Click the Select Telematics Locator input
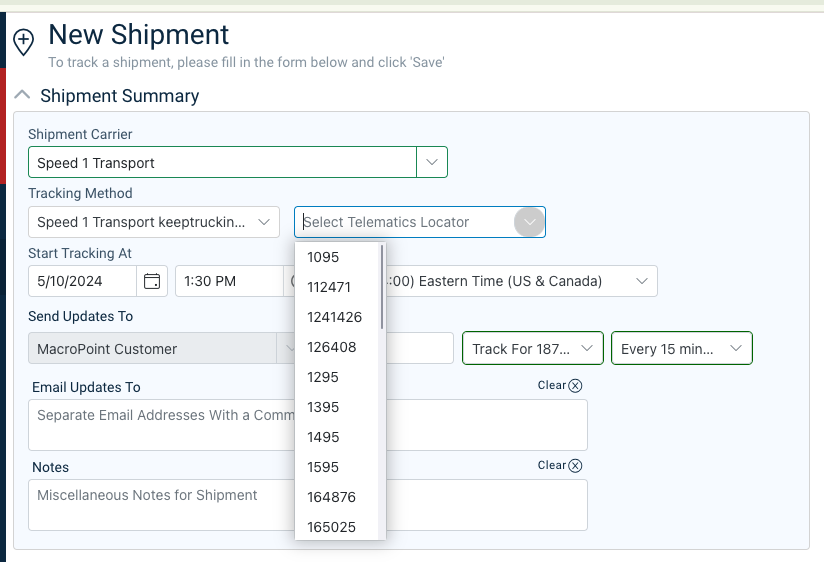Viewport: 824px width, 562px height. (405, 222)
